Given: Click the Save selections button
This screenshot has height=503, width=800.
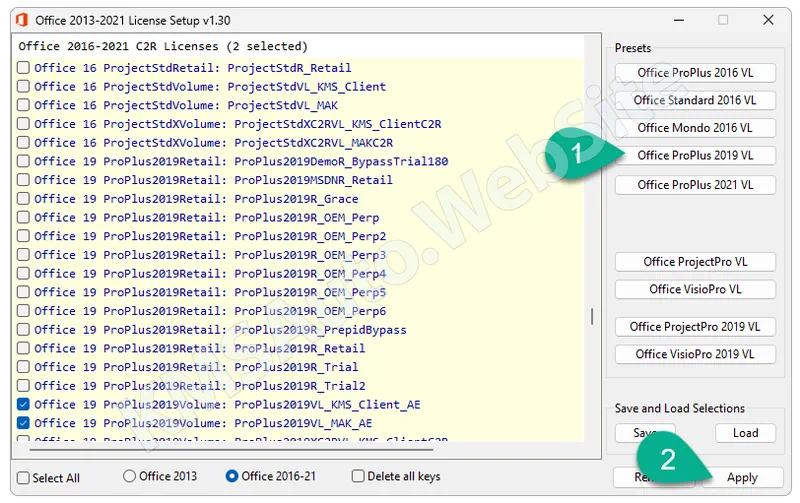Looking at the screenshot, I should click(645, 433).
